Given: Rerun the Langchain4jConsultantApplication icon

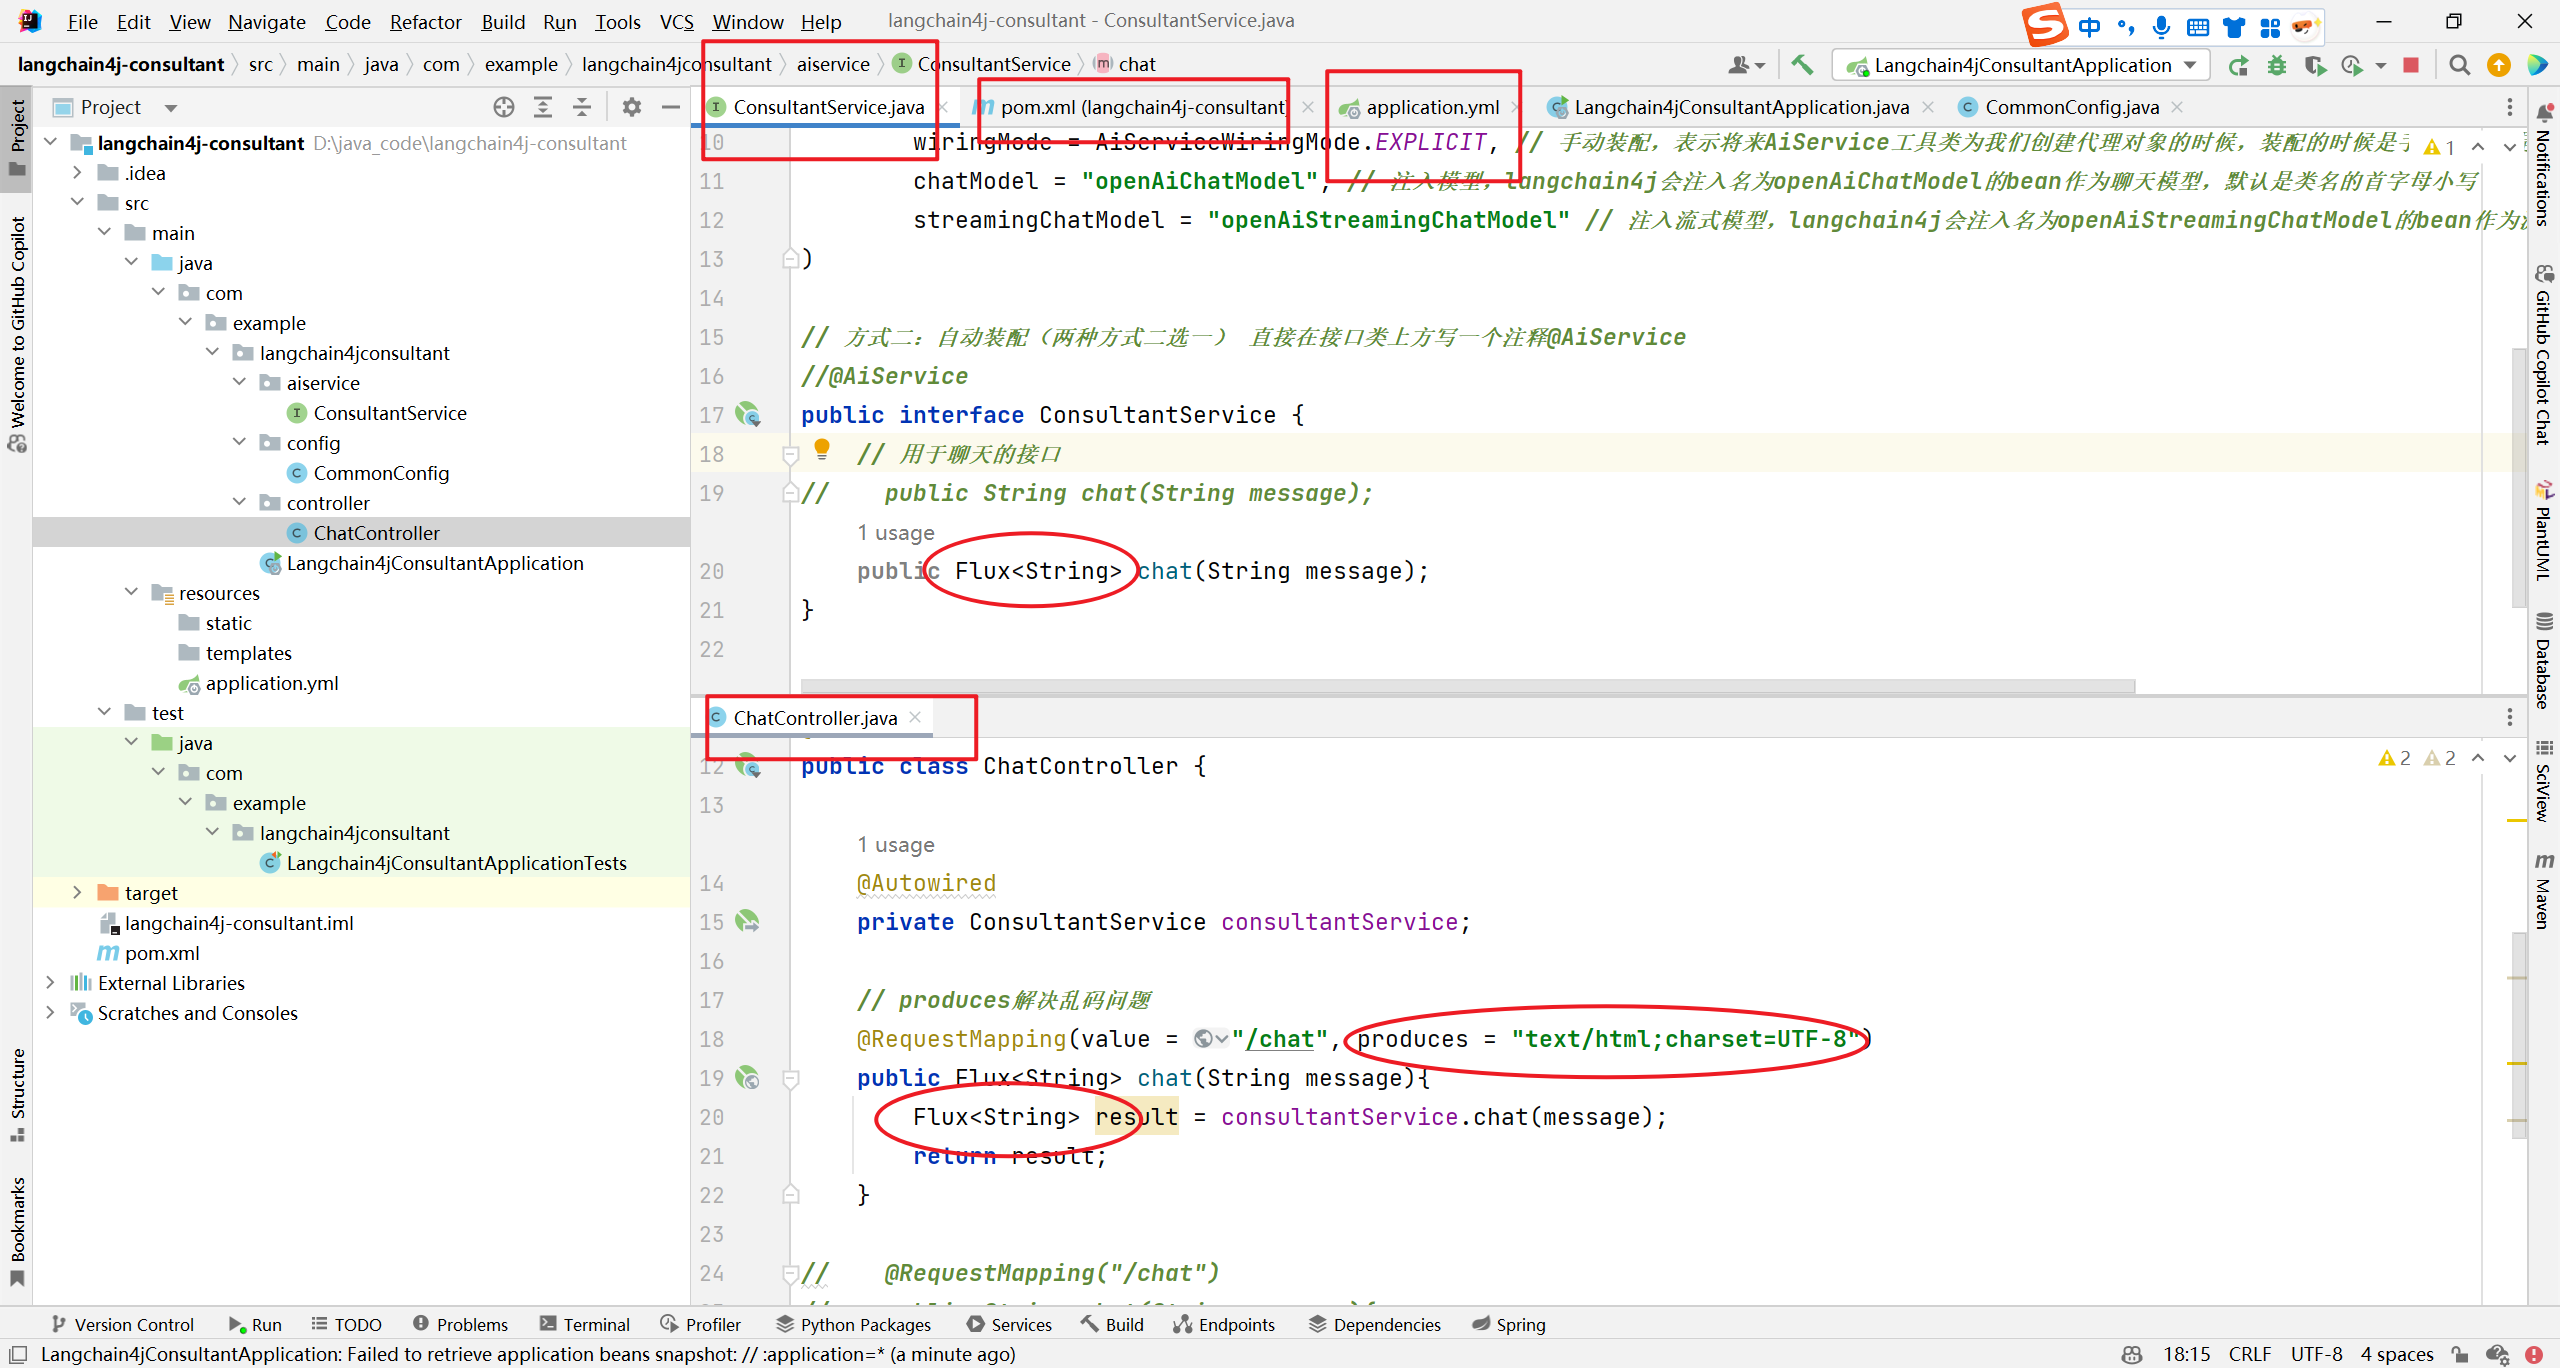Looking at the screenshot, I should 2238,65.
